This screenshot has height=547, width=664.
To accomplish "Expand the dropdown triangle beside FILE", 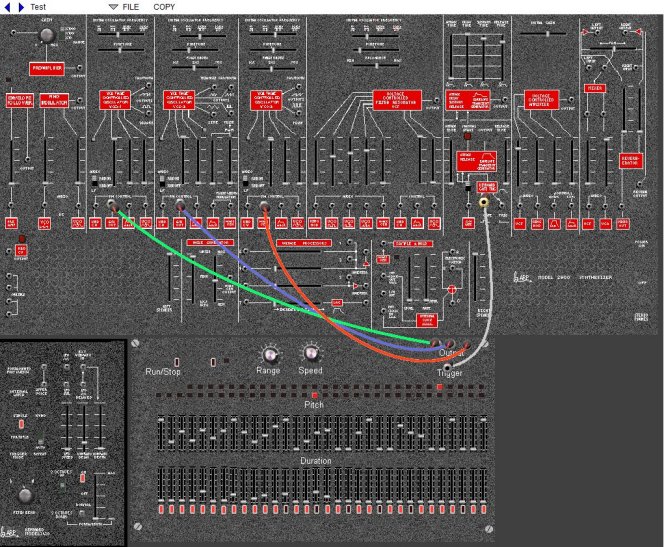I will coord(113,7).
